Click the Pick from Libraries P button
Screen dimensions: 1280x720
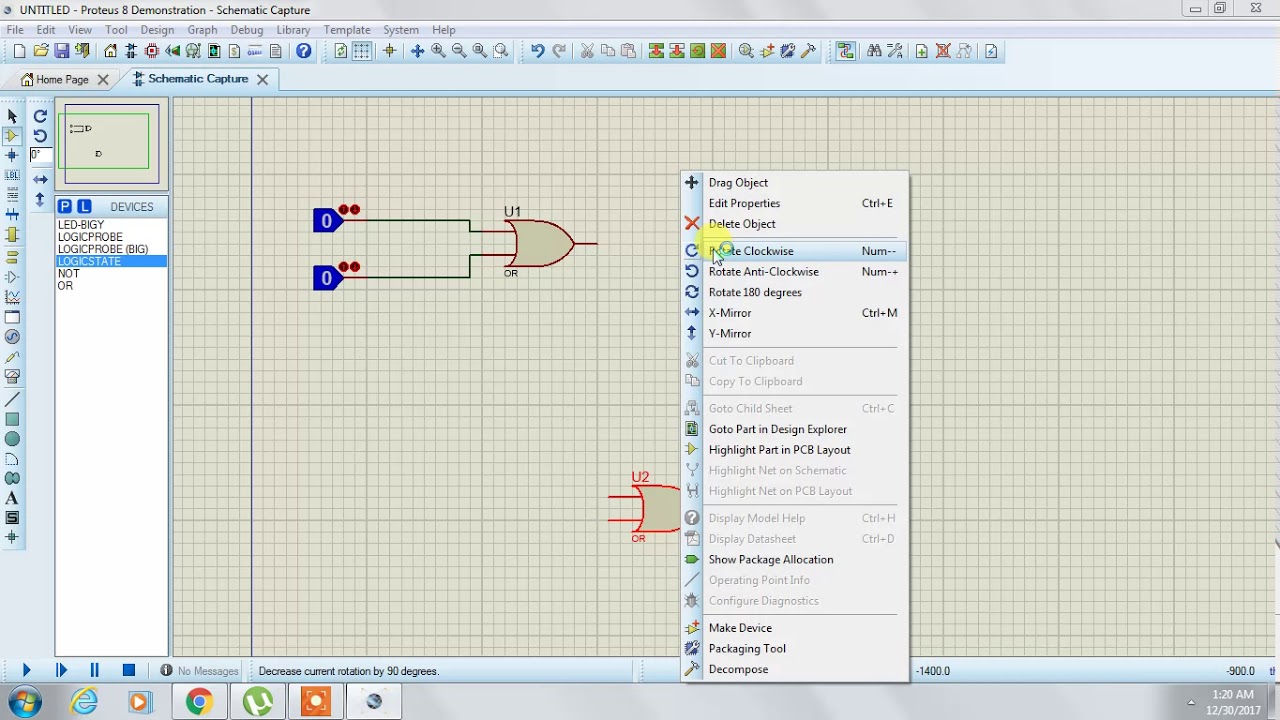tap(65, 206)
